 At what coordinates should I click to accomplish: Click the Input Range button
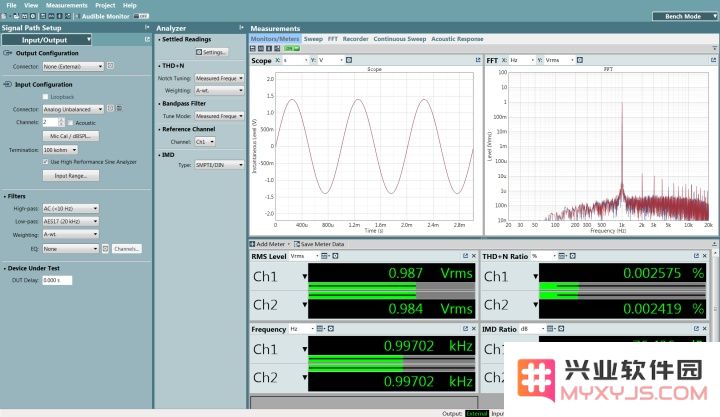coord(71,175)
